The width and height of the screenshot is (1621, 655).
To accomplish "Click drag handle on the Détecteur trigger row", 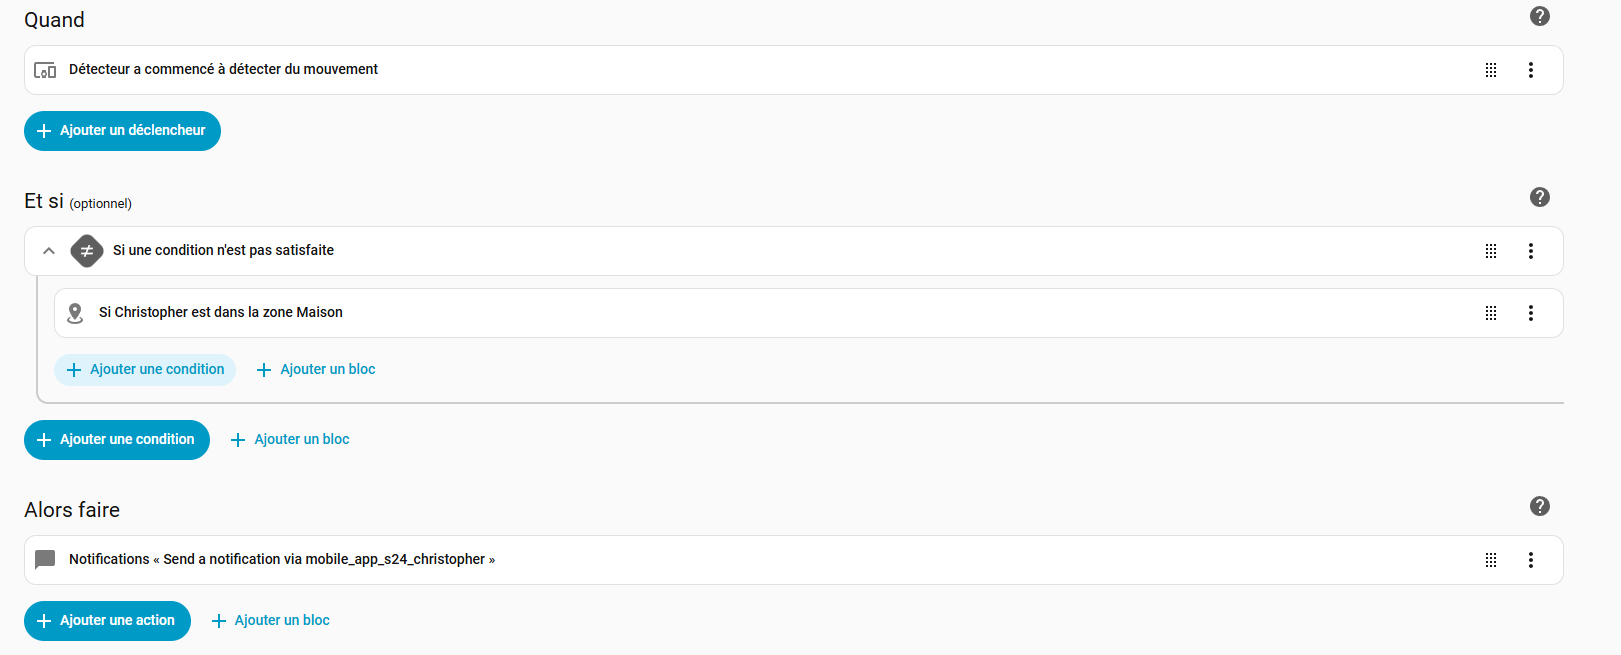I will (1490, 70).
